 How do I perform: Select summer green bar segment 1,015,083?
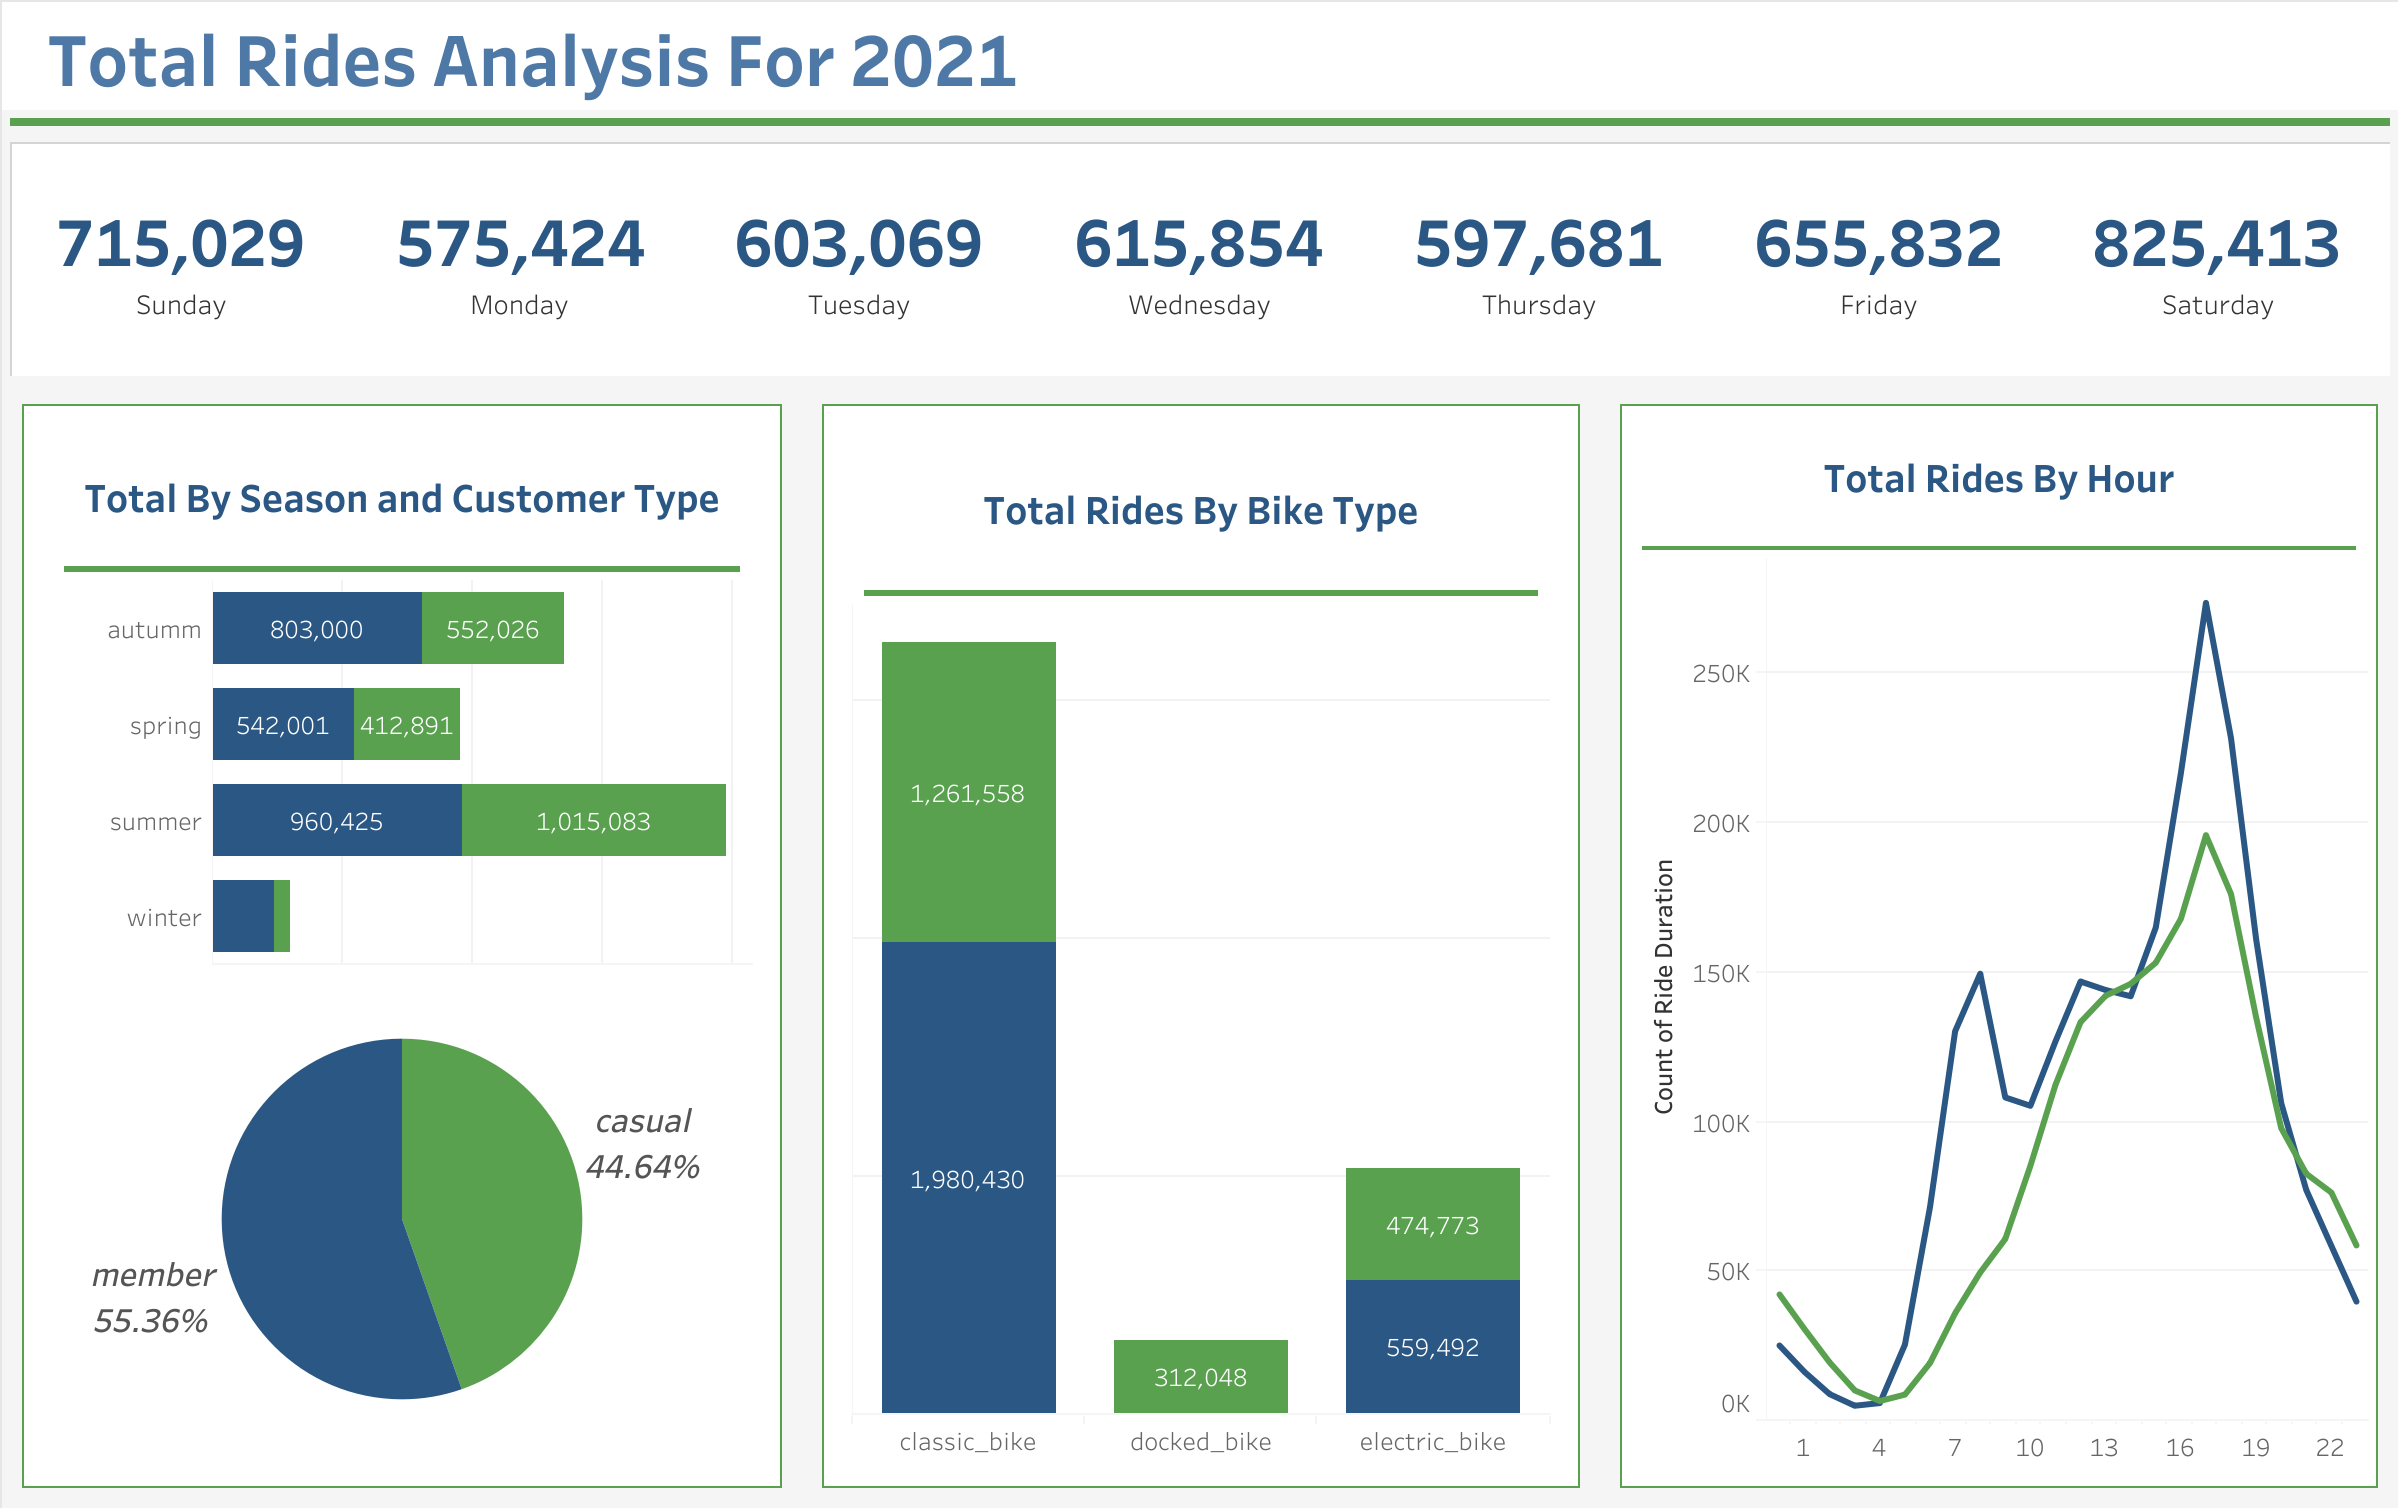coord(593,820)
